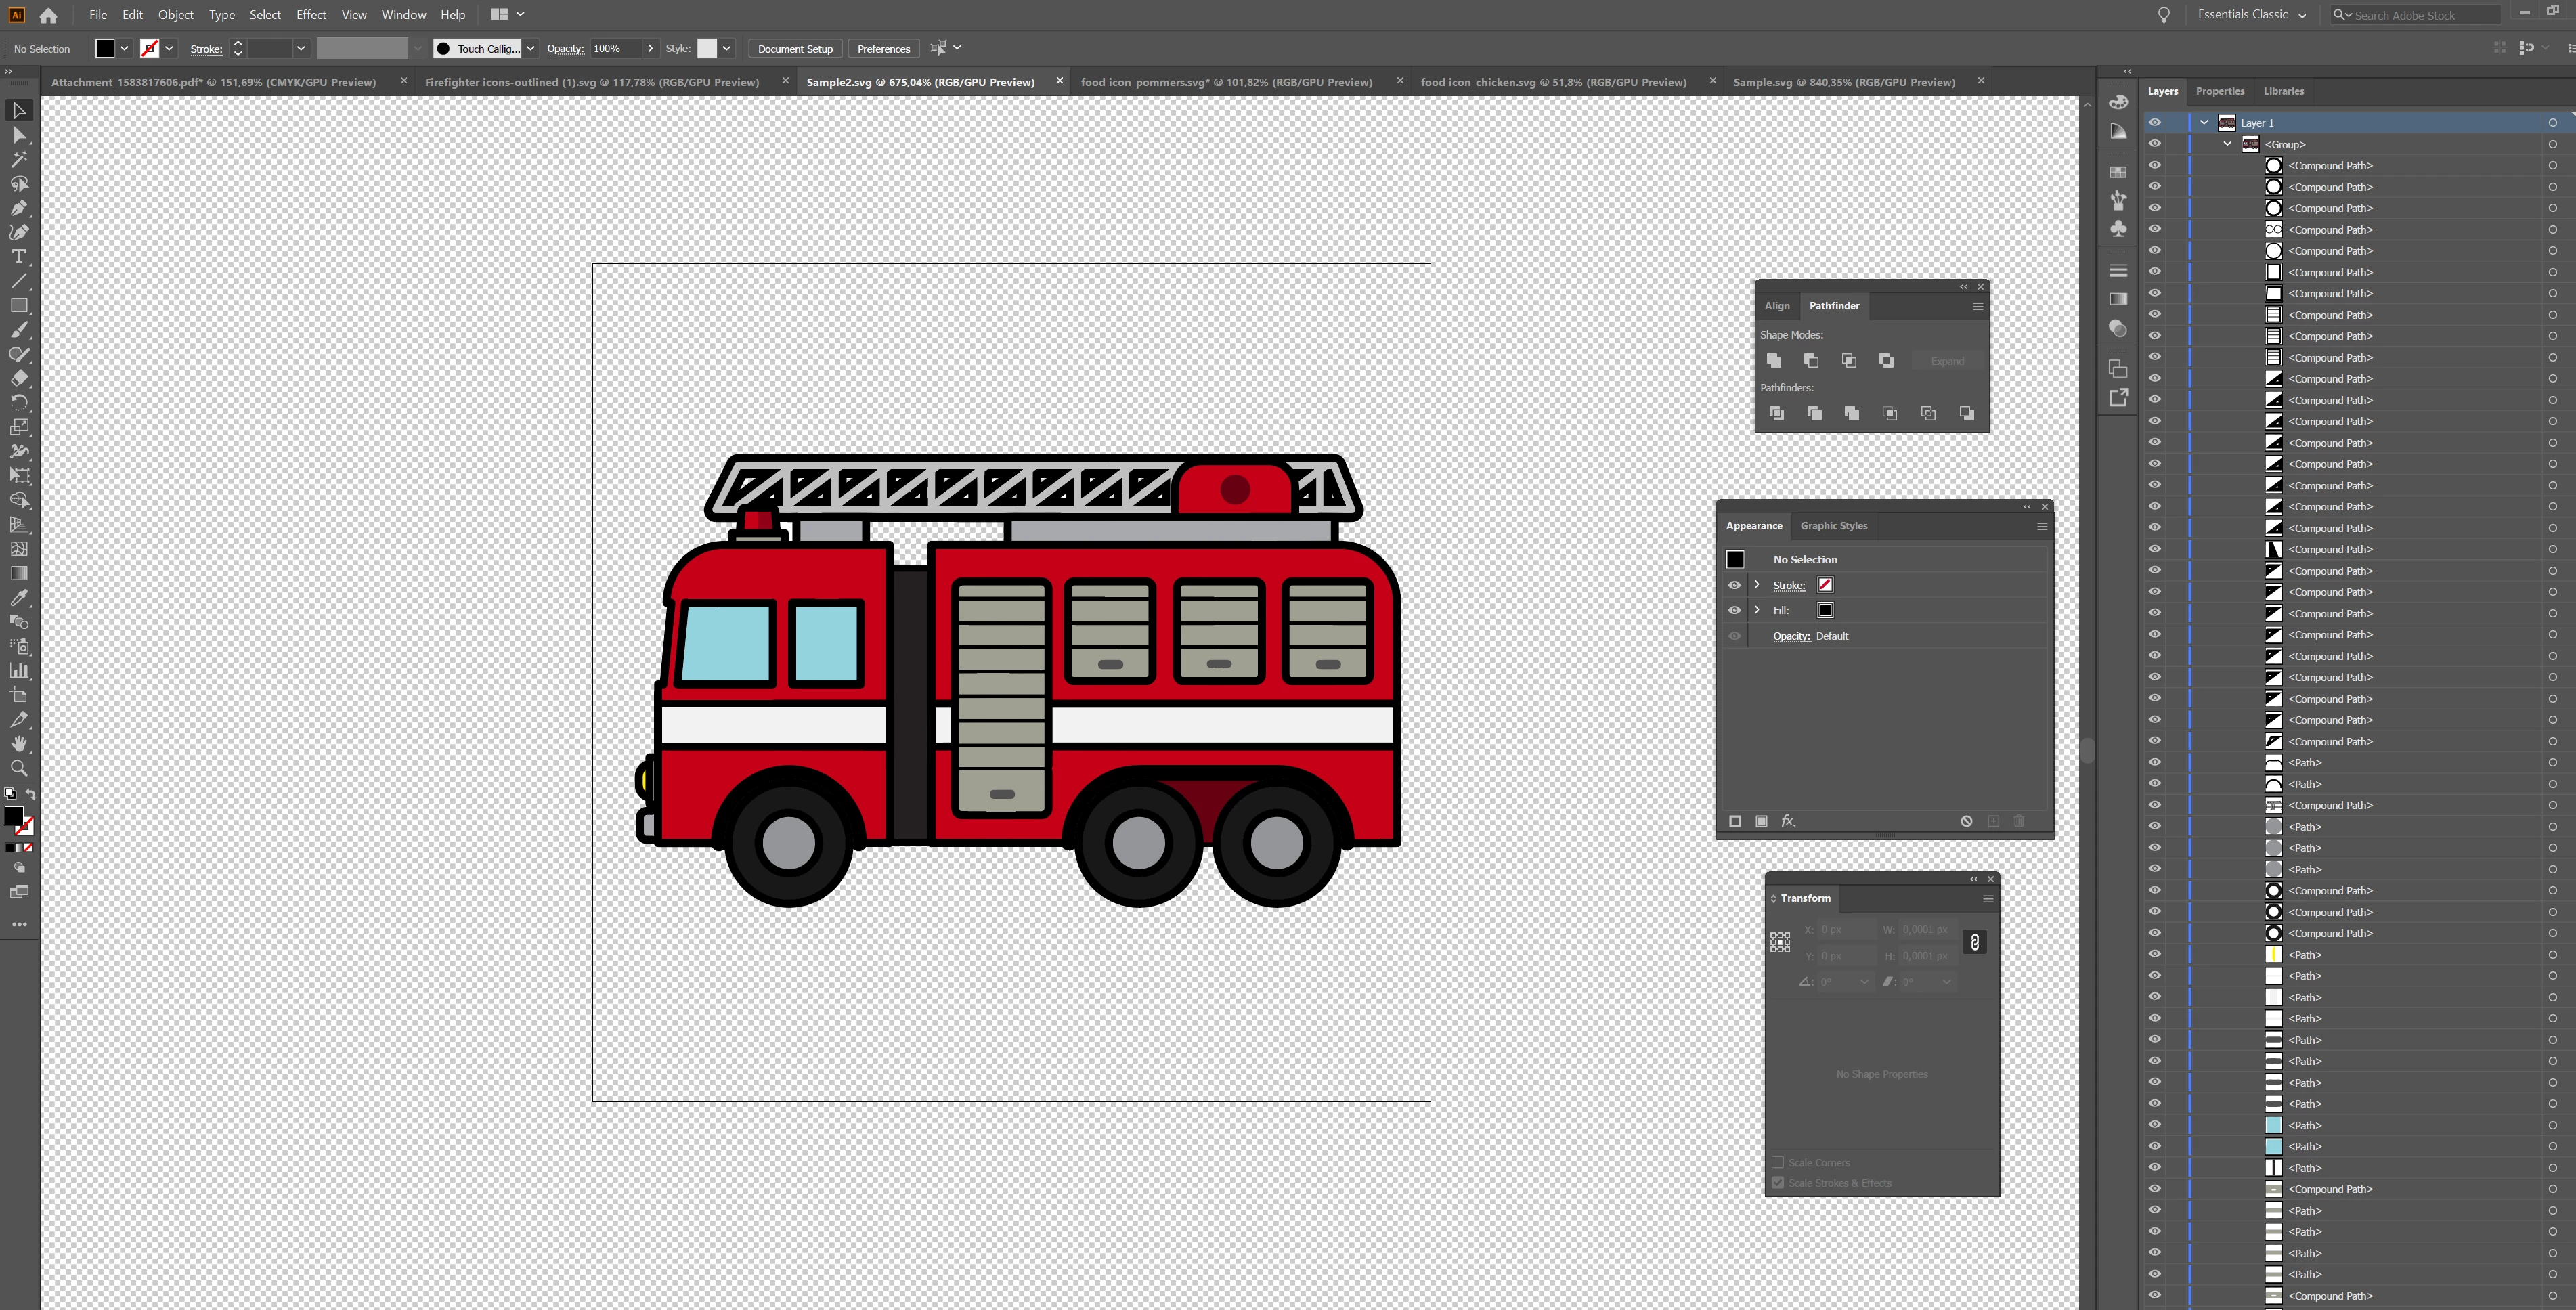Click Add New Effect fx icon
Viewport: 2576px width, 1310px height.
click(x=1788, y=821)
